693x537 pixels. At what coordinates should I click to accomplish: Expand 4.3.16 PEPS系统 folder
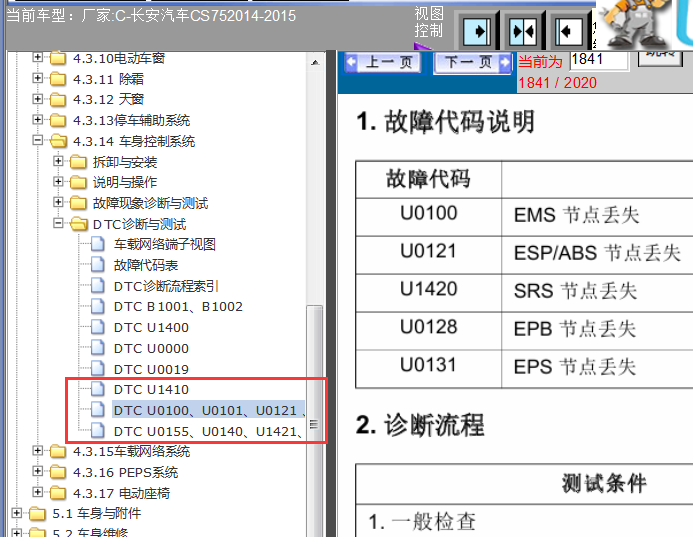pos(38,471)
